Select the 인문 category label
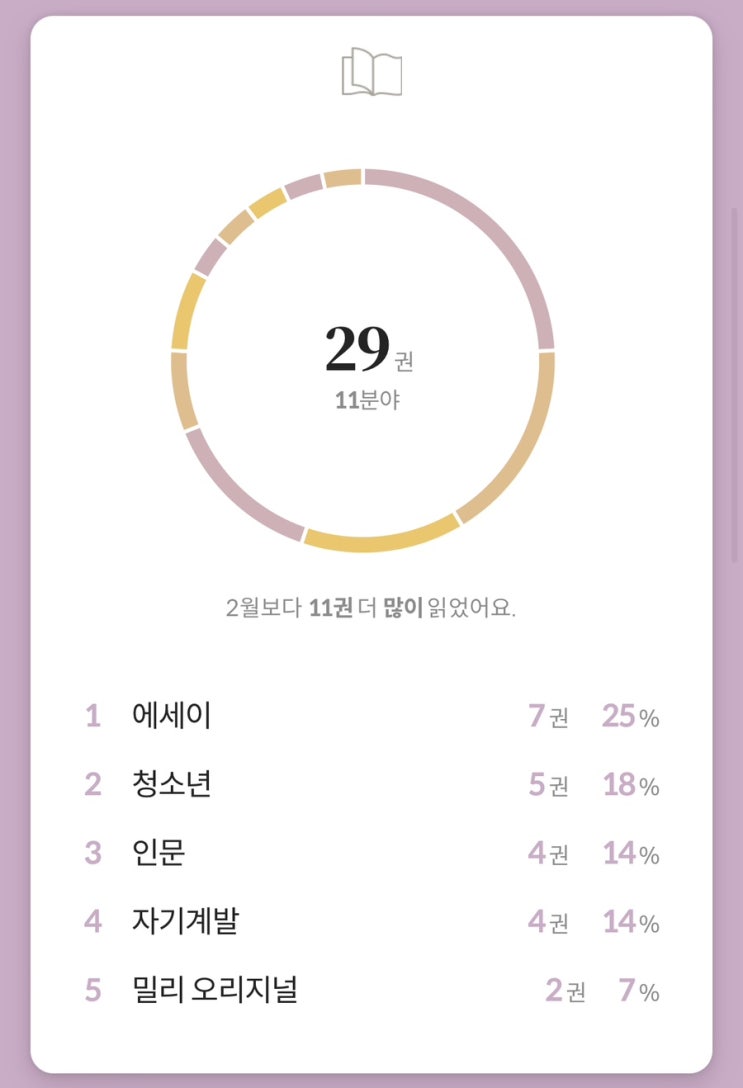Screen dimensions: 743x1088 [158, 853]
